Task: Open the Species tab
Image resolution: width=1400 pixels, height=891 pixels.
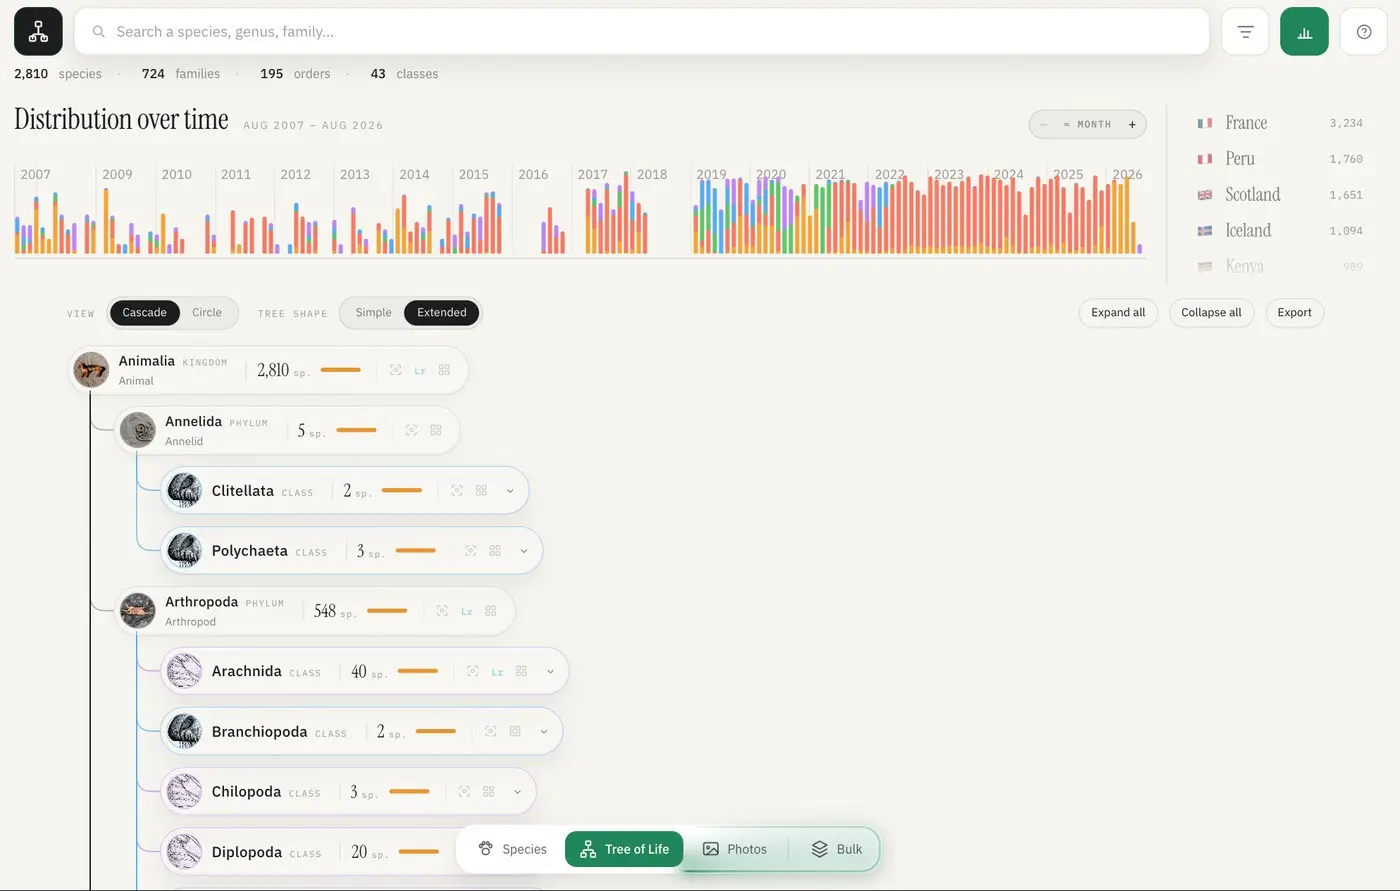Action: [512, 849]
